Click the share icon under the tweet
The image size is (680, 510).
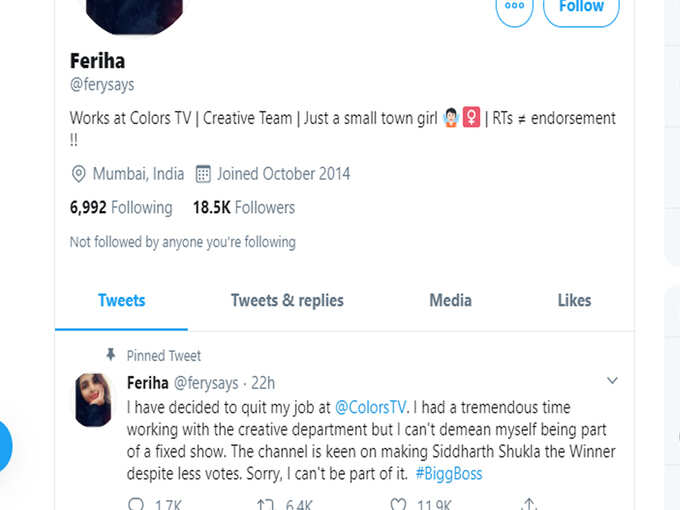coord(529,504)
